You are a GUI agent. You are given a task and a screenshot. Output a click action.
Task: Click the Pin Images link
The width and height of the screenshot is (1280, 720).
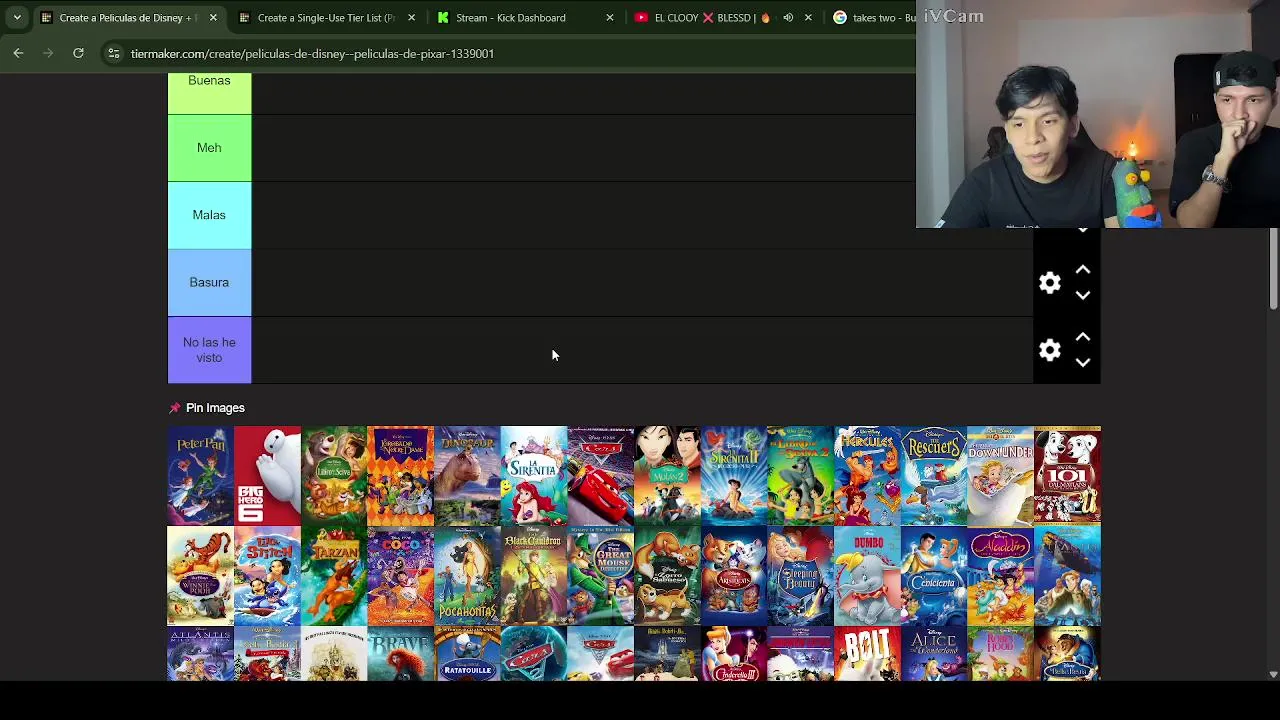coord(215,408)
